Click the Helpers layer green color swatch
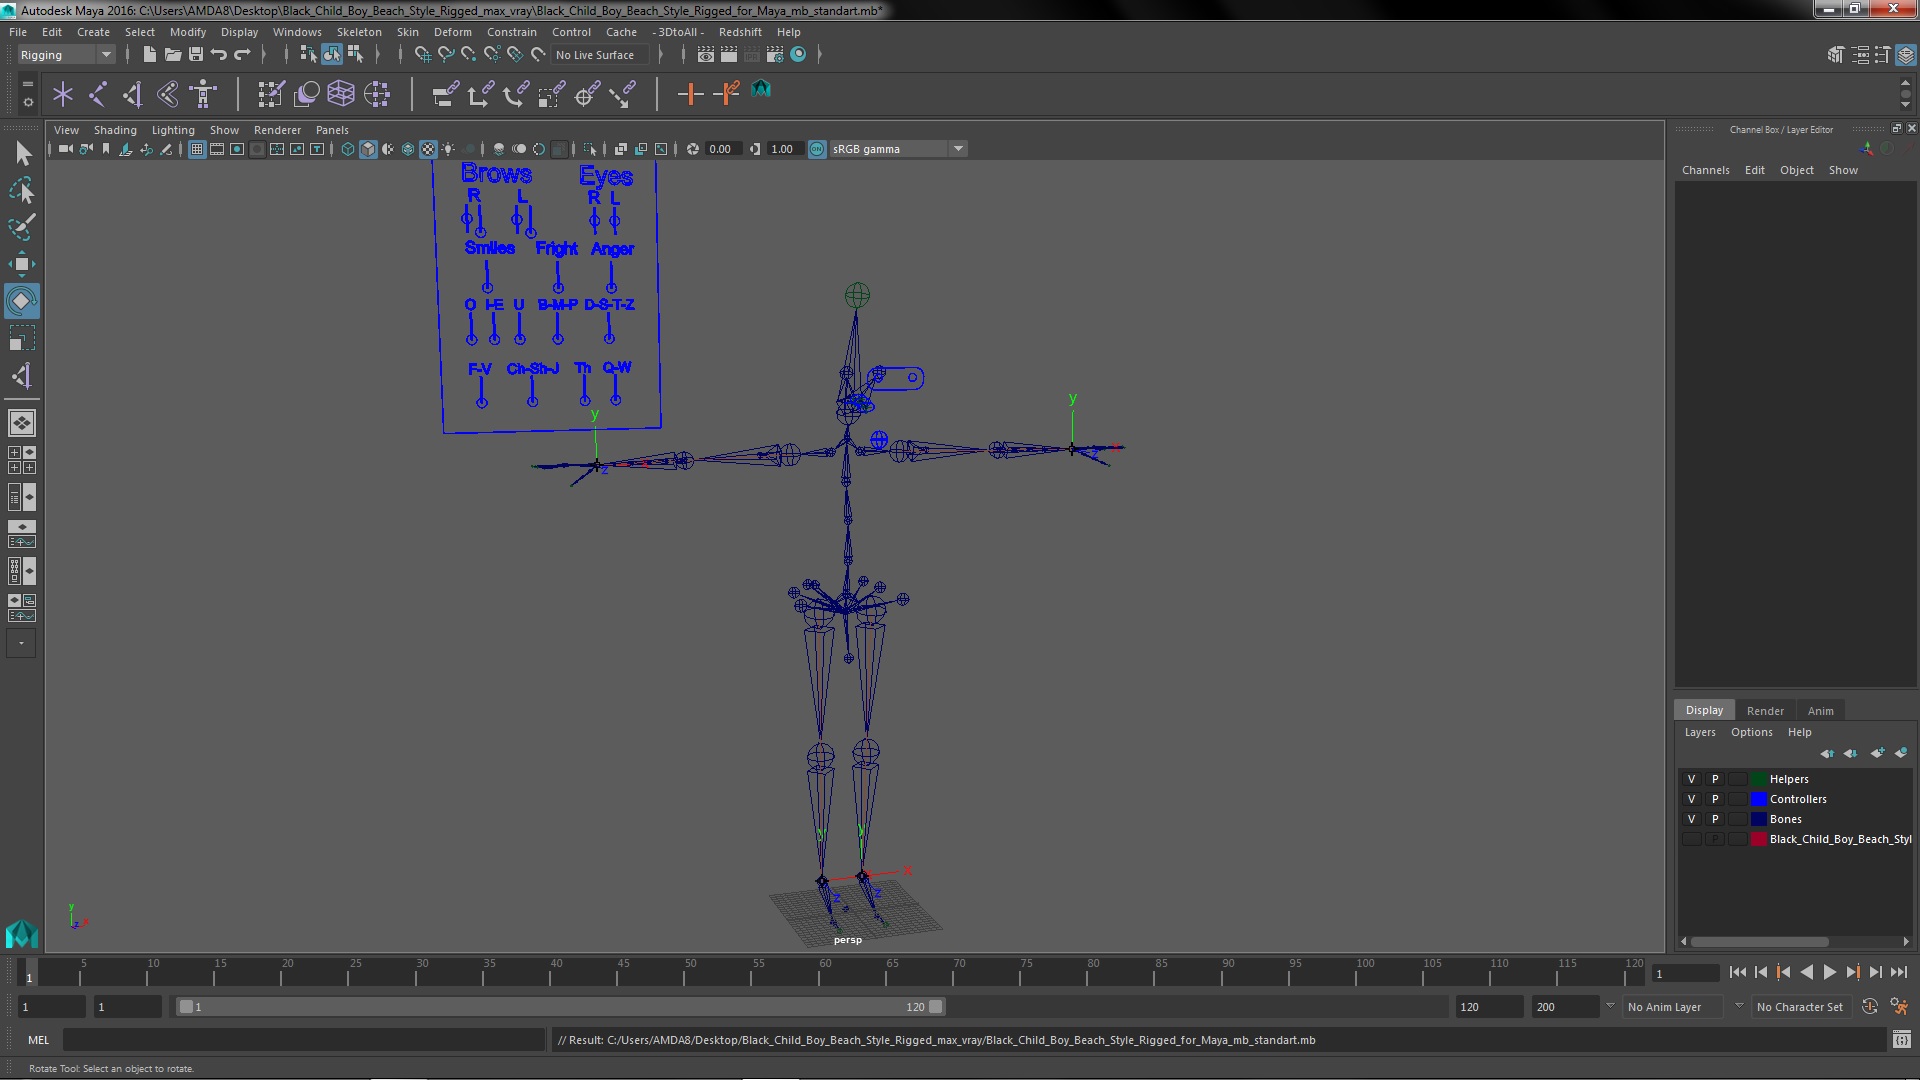Viewport: 1920px width, 1080px height. click(1759, 779)
